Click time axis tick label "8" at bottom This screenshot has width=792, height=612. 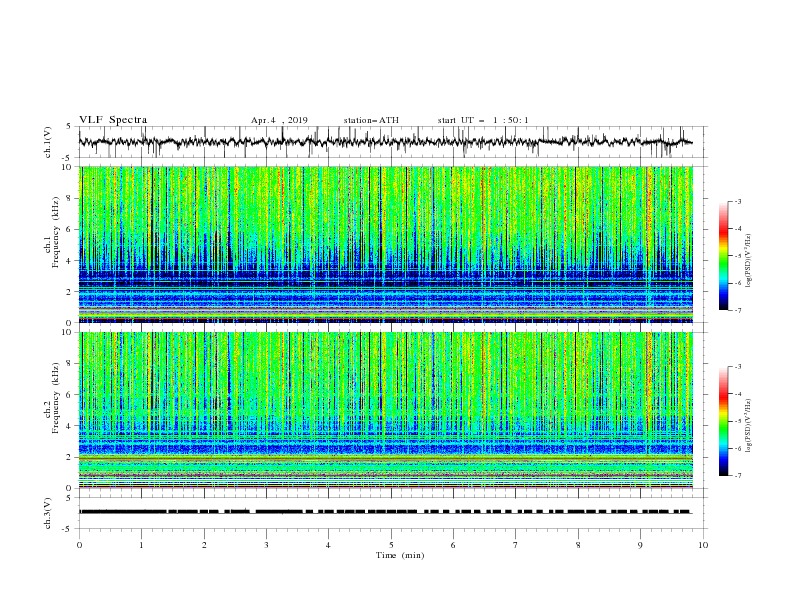[x=578, y=545]
